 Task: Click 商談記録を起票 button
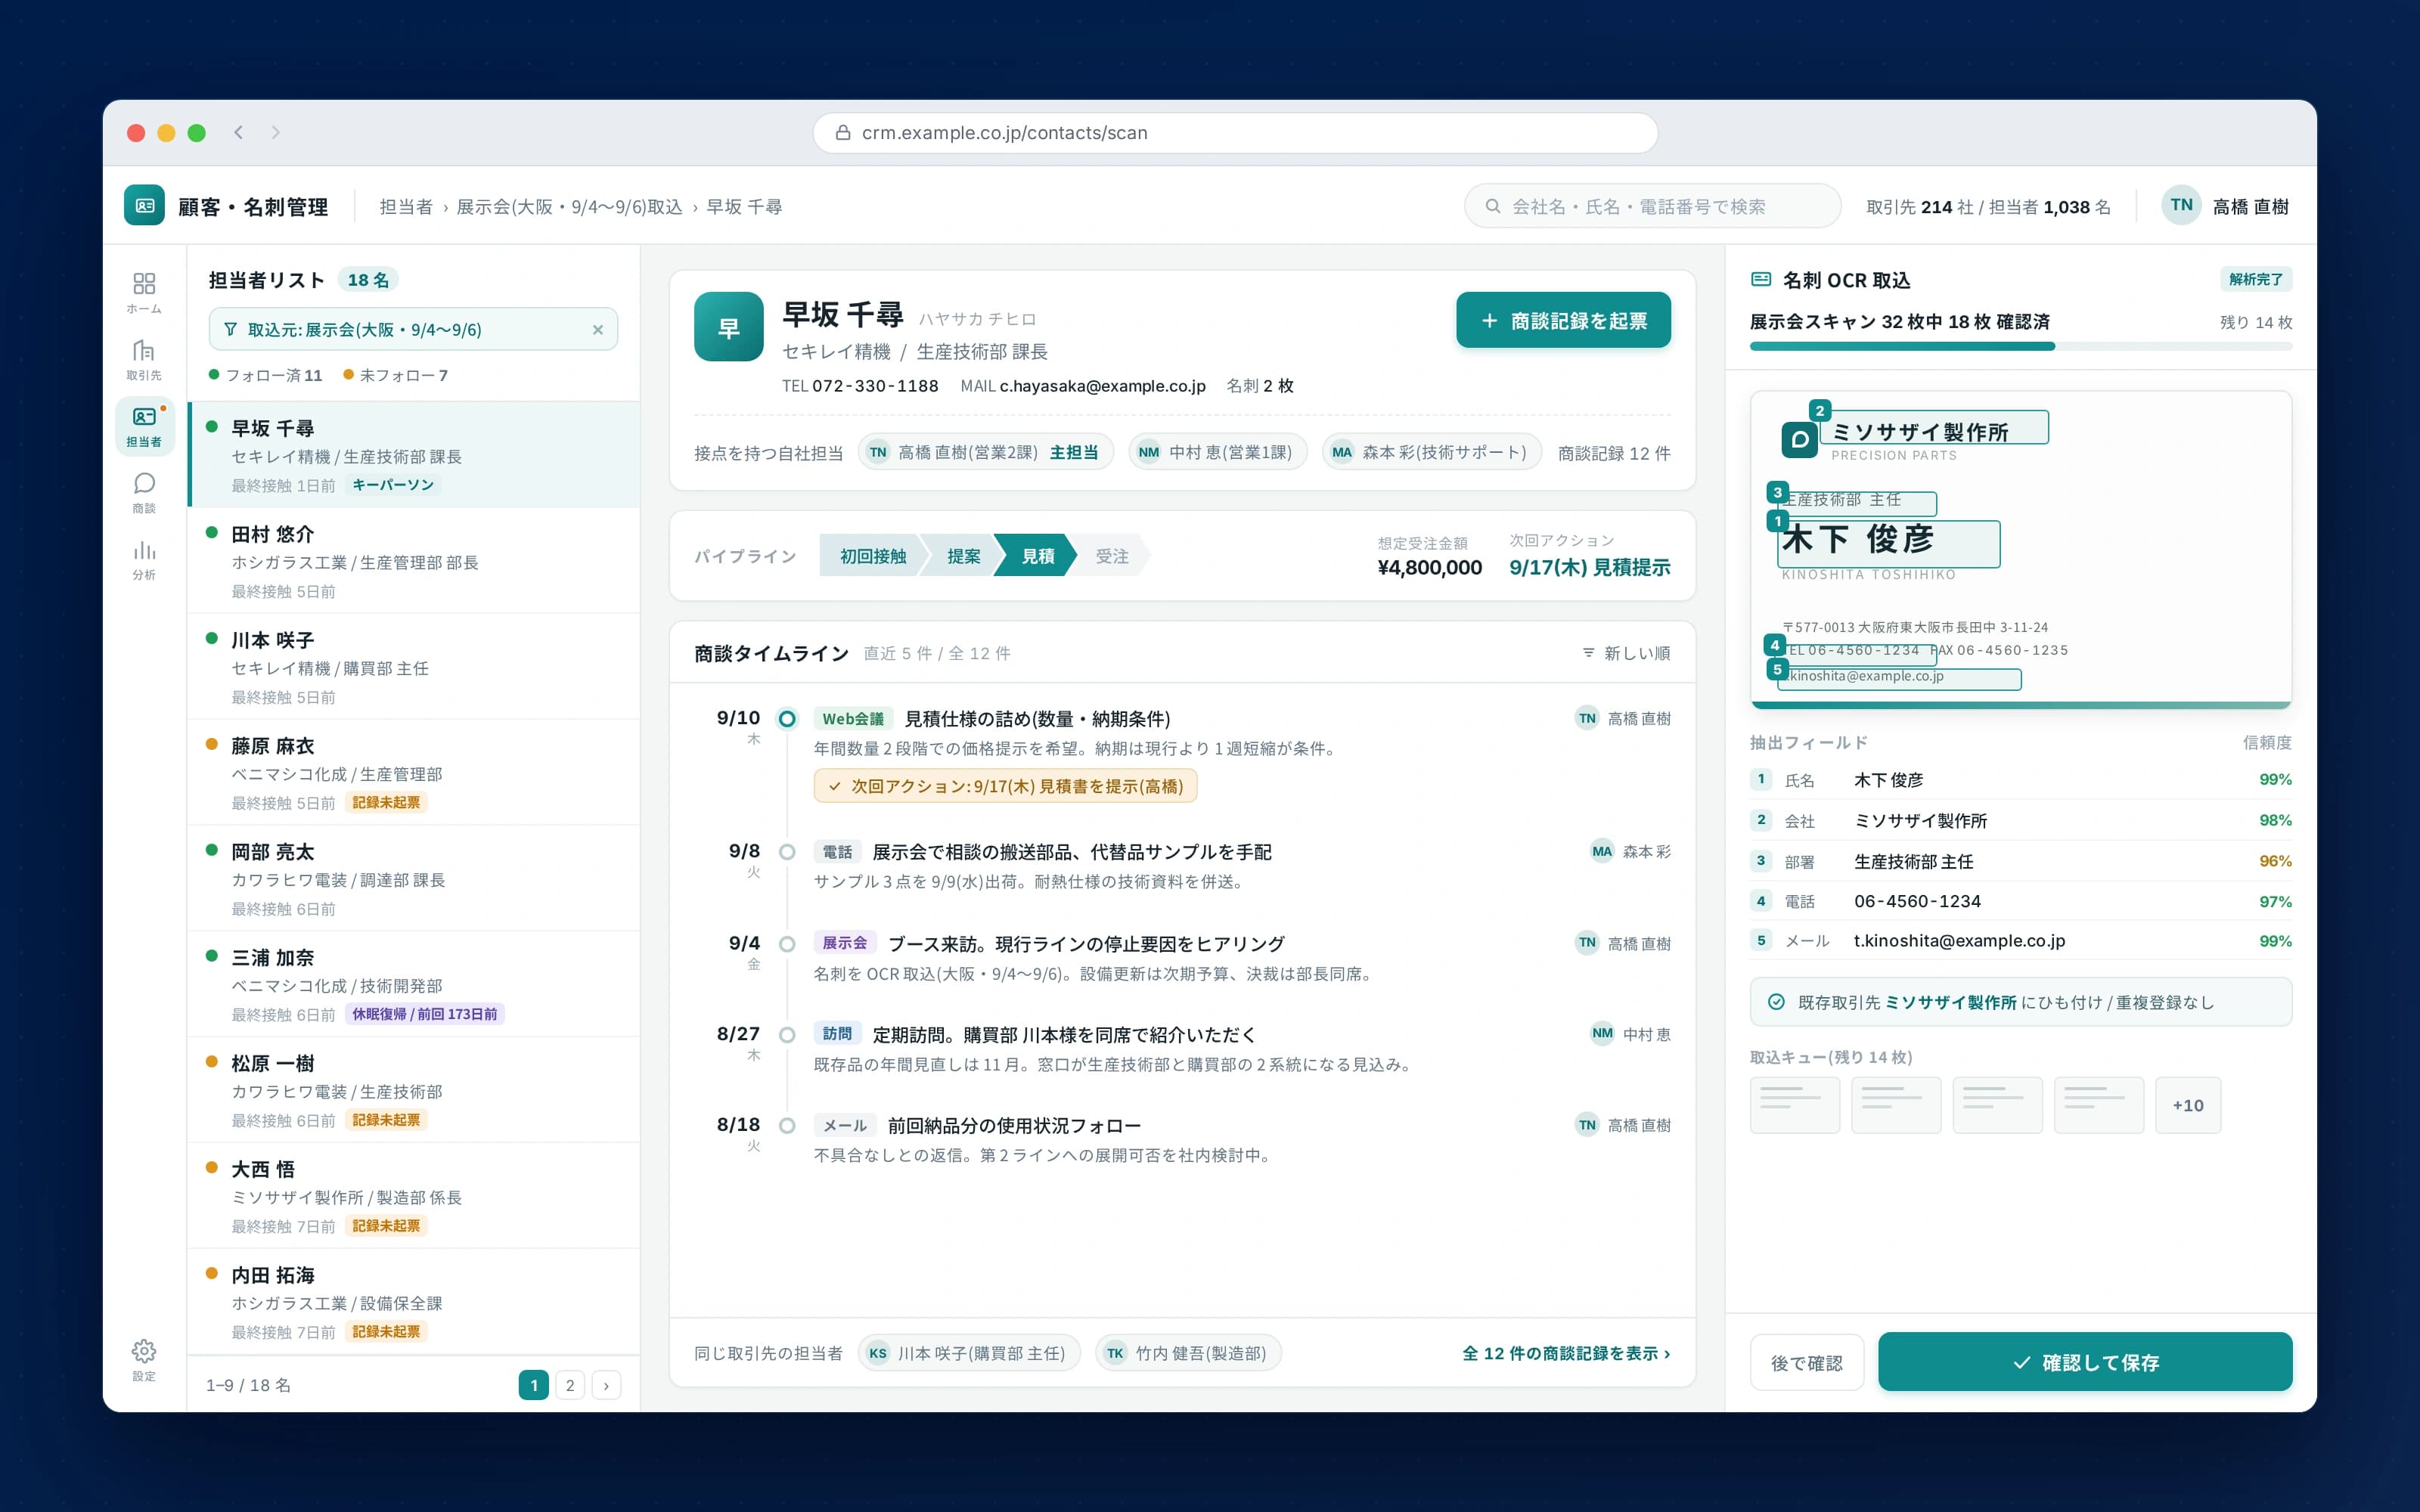click(1563, 320)
